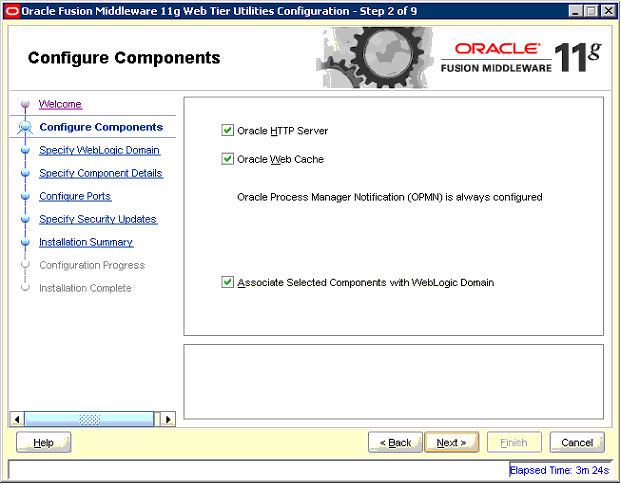Click the Help button
Viewport: 621px width, 485px height.
tap(44, 442)
